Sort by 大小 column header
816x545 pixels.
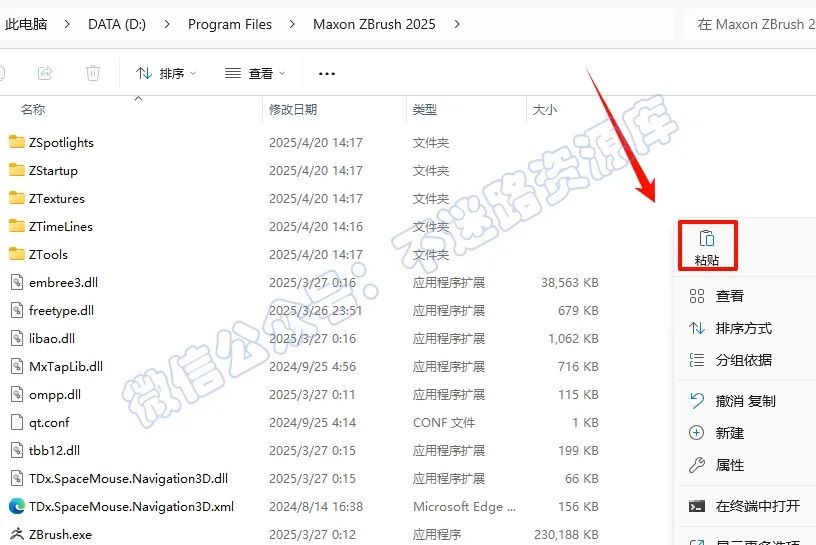545,109
